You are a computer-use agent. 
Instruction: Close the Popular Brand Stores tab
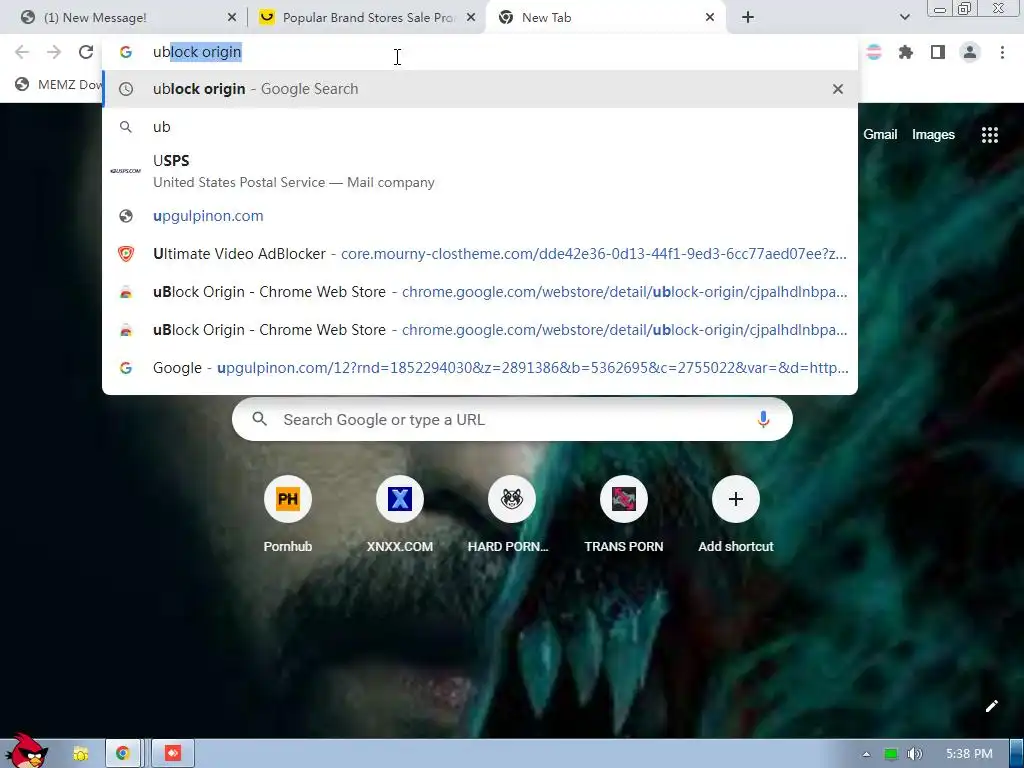471,18
